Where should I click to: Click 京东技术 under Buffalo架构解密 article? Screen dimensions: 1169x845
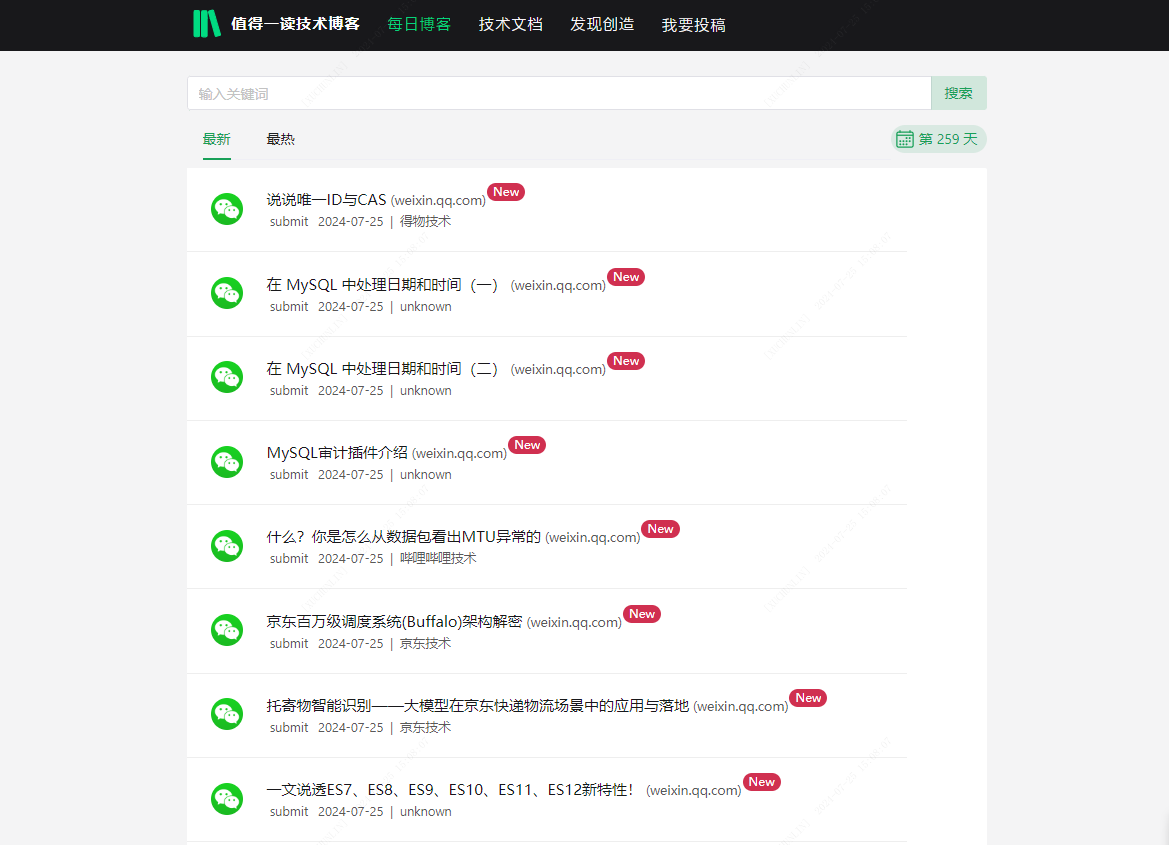point(426,644)
